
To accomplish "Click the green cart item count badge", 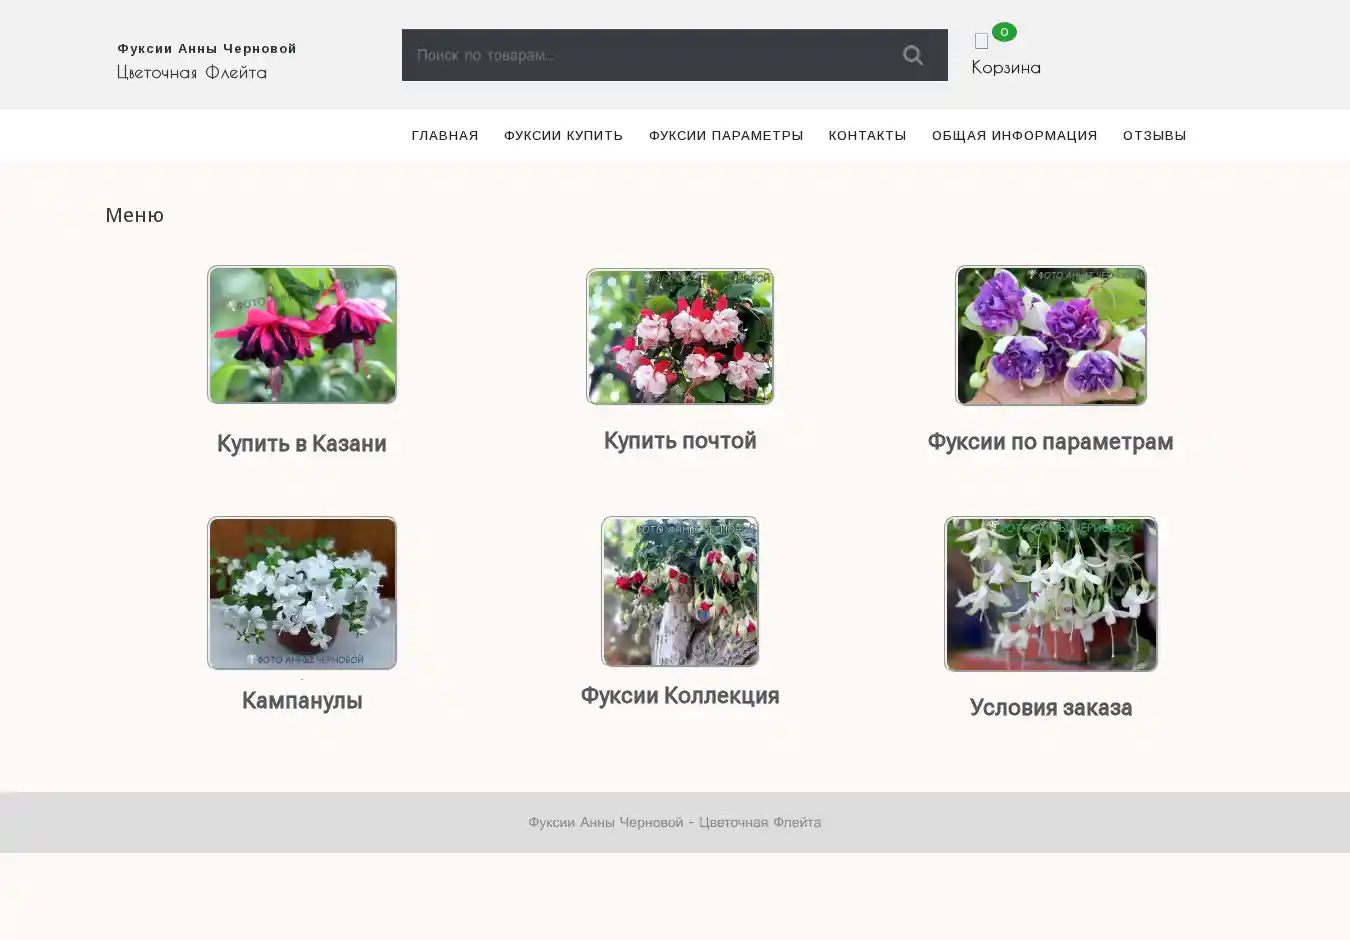I will click(1004, 32).
